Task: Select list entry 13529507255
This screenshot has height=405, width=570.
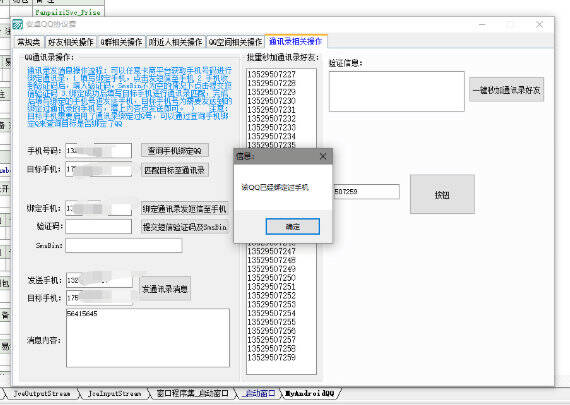Action: [272, 322]
